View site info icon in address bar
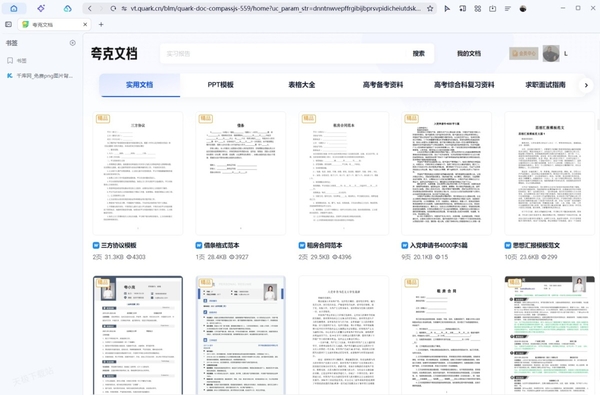 click(x=124, y=8)
